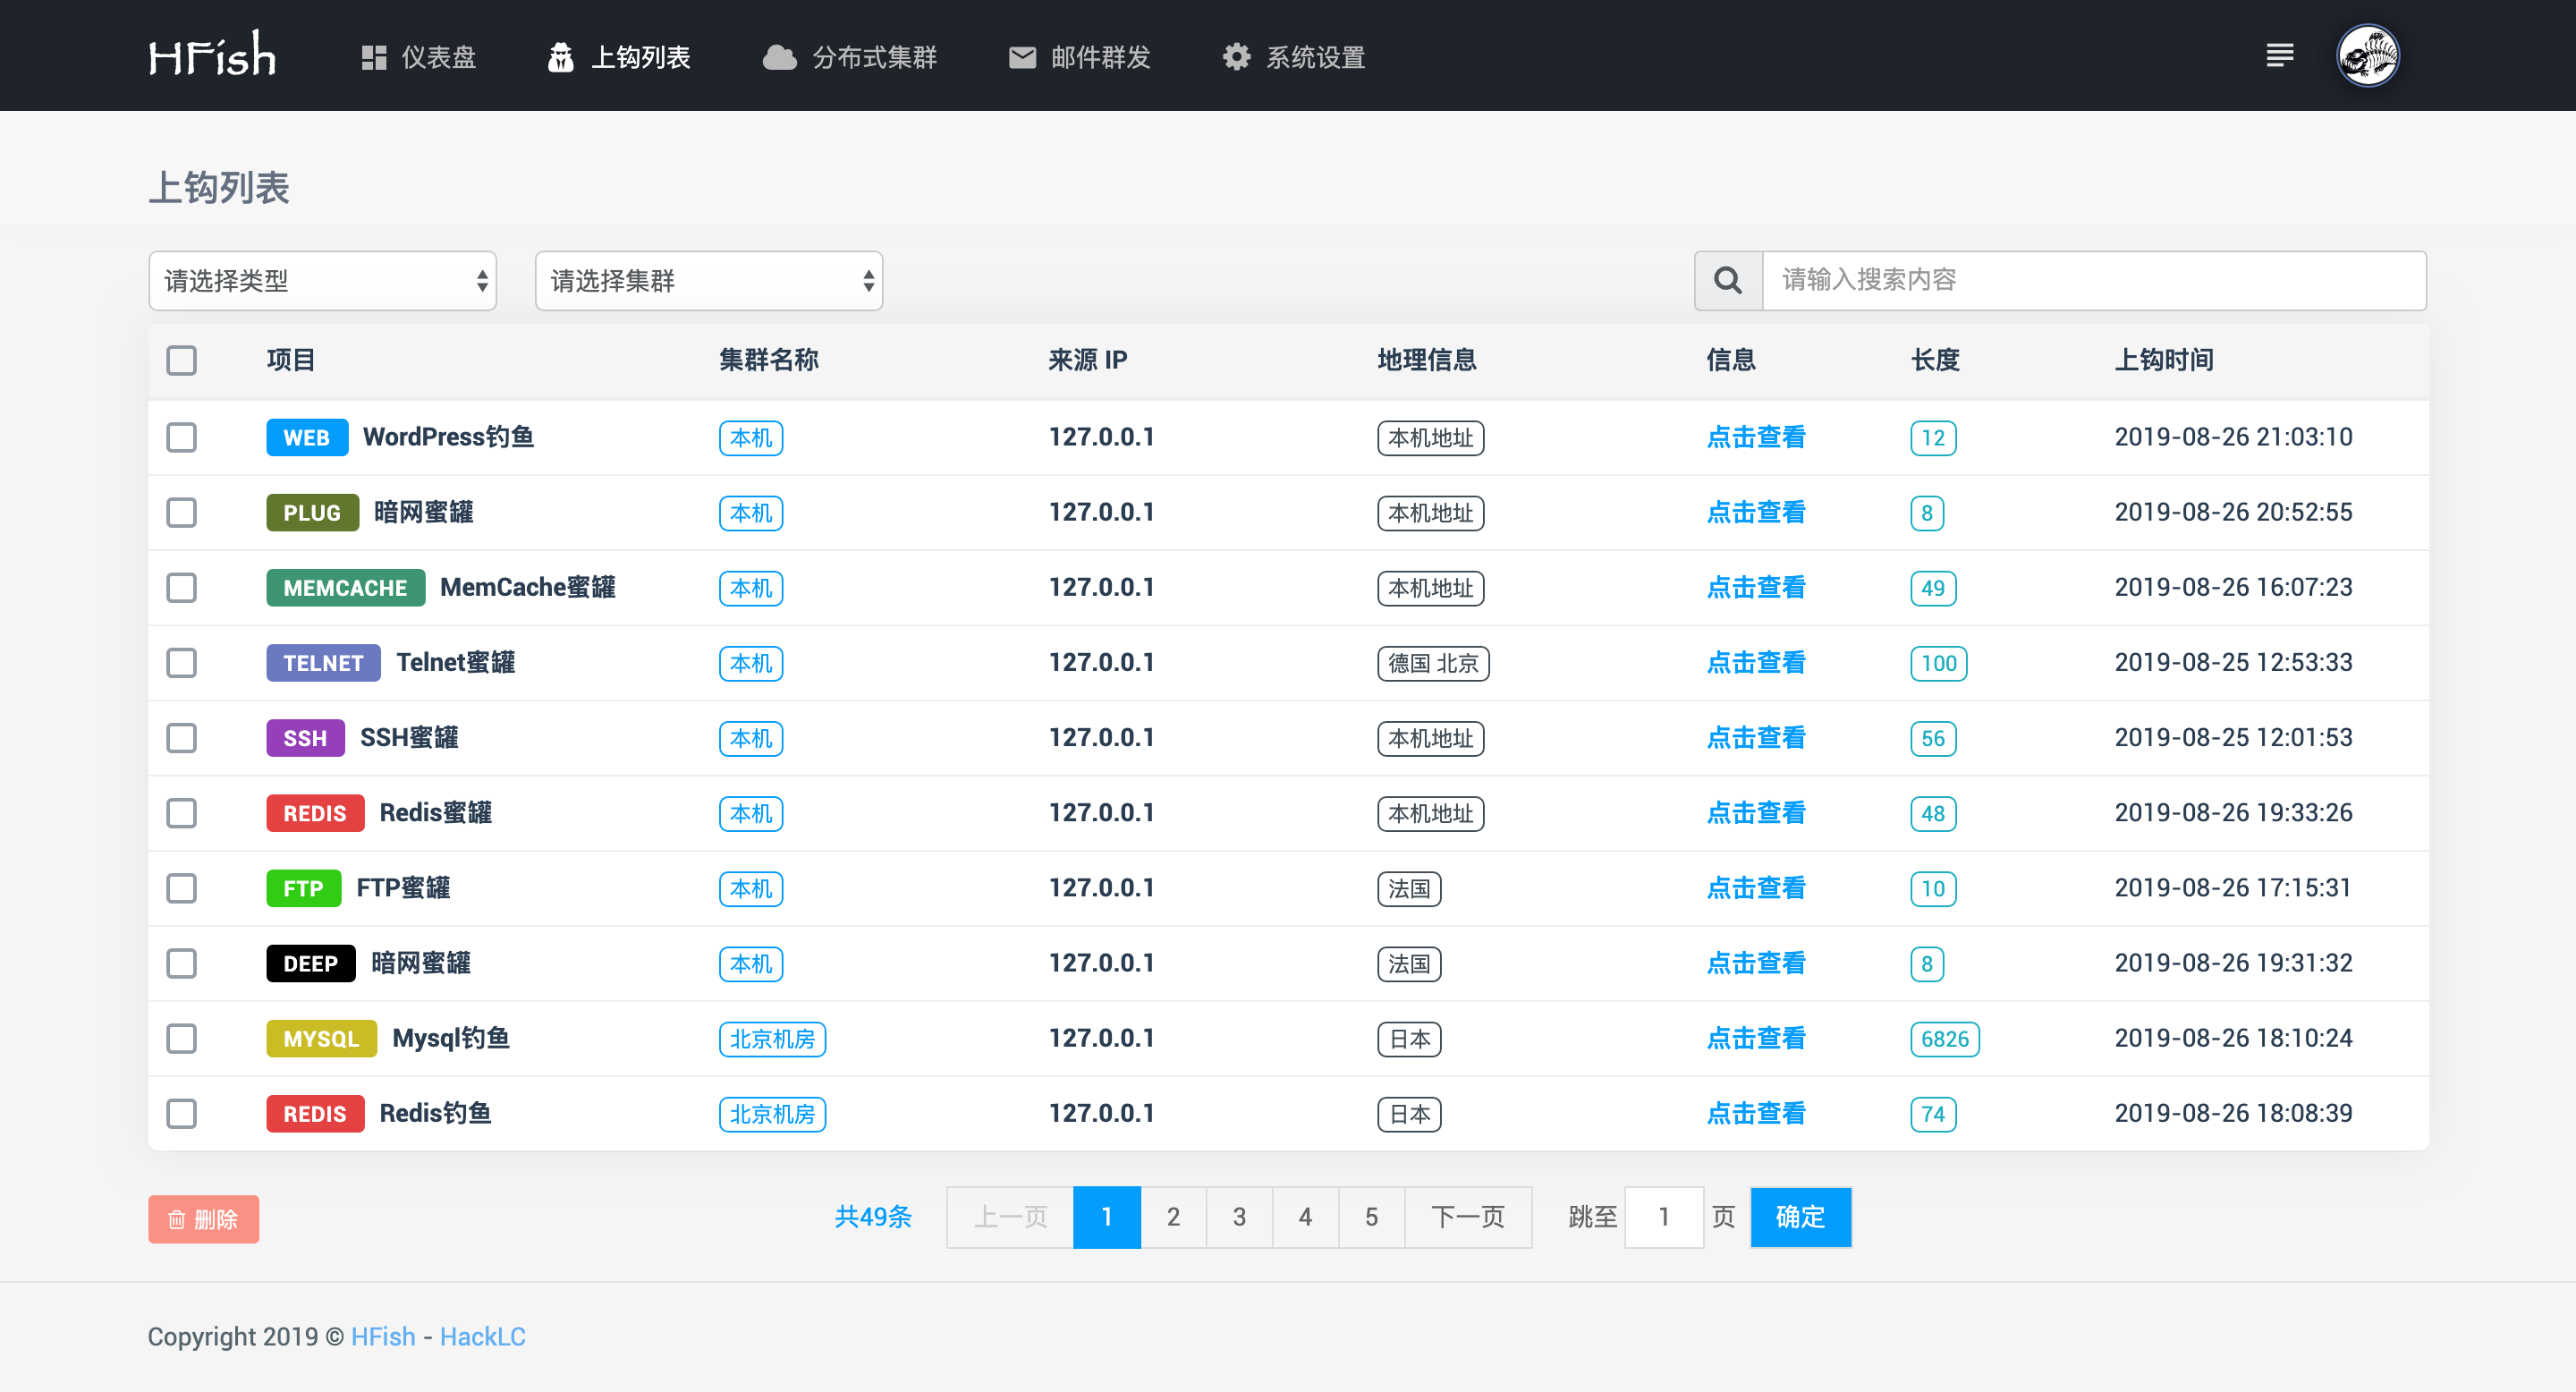Click the HFish logo

(212, 55)
